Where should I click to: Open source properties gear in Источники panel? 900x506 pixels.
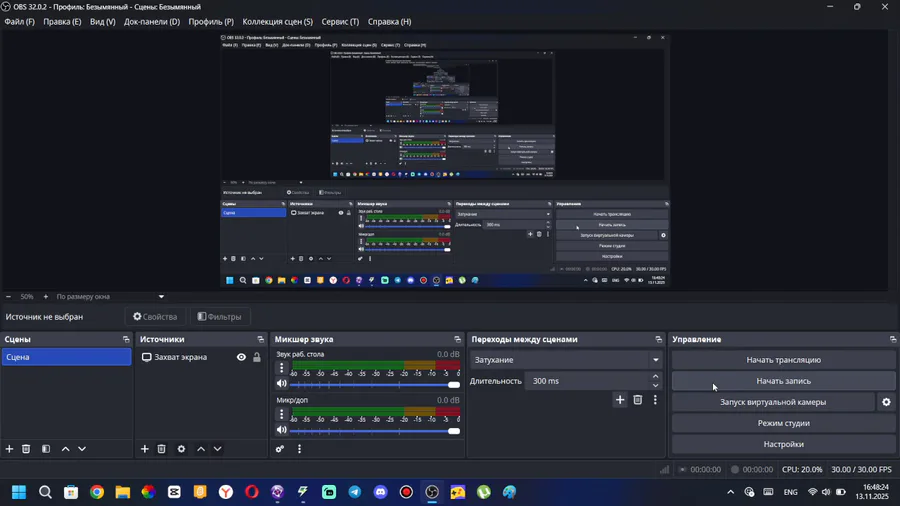pos(181,449)
